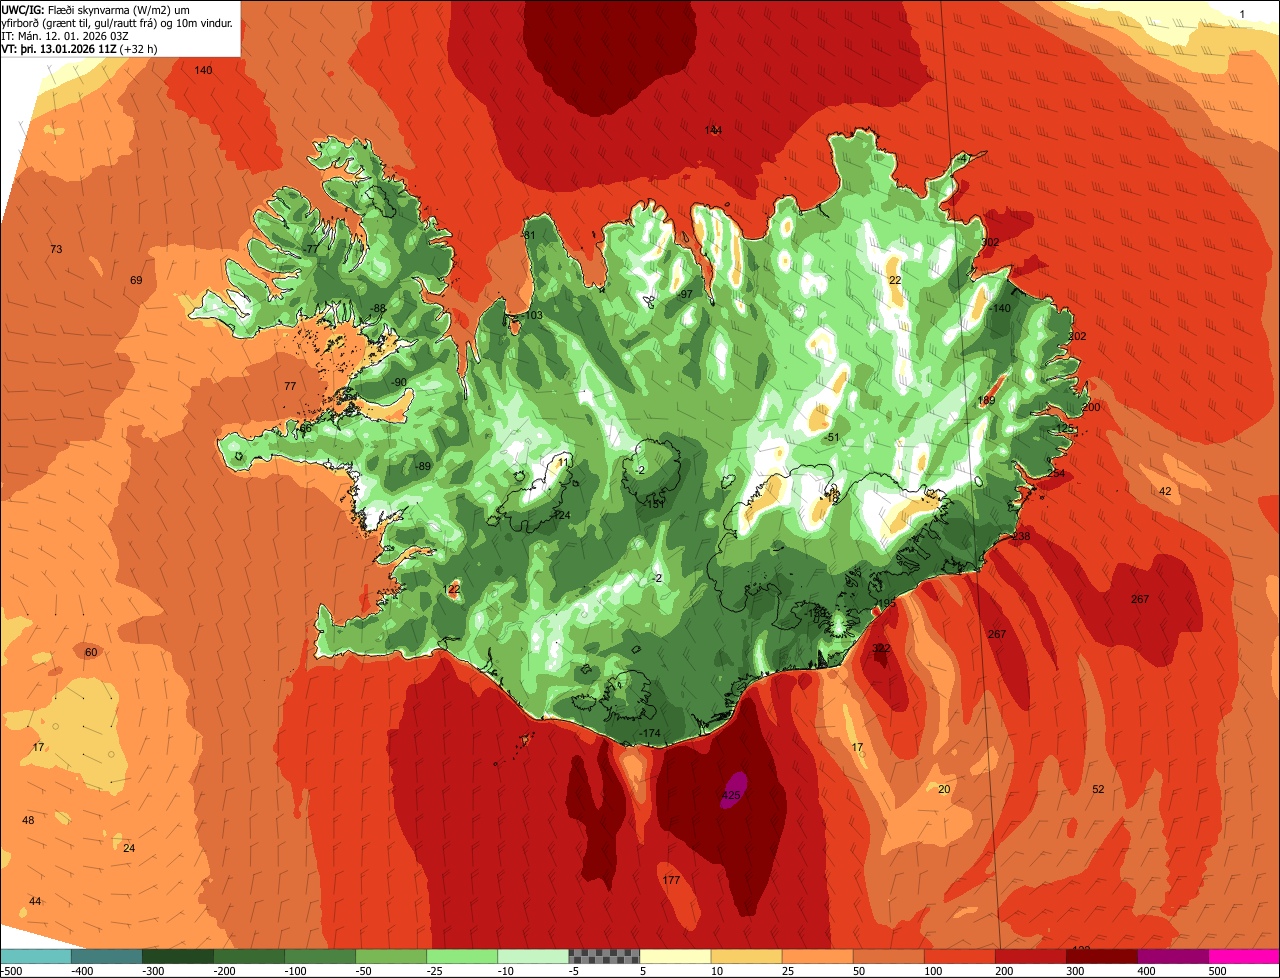
Task: Click the '-51' value in the highlands
Action: 831,438
